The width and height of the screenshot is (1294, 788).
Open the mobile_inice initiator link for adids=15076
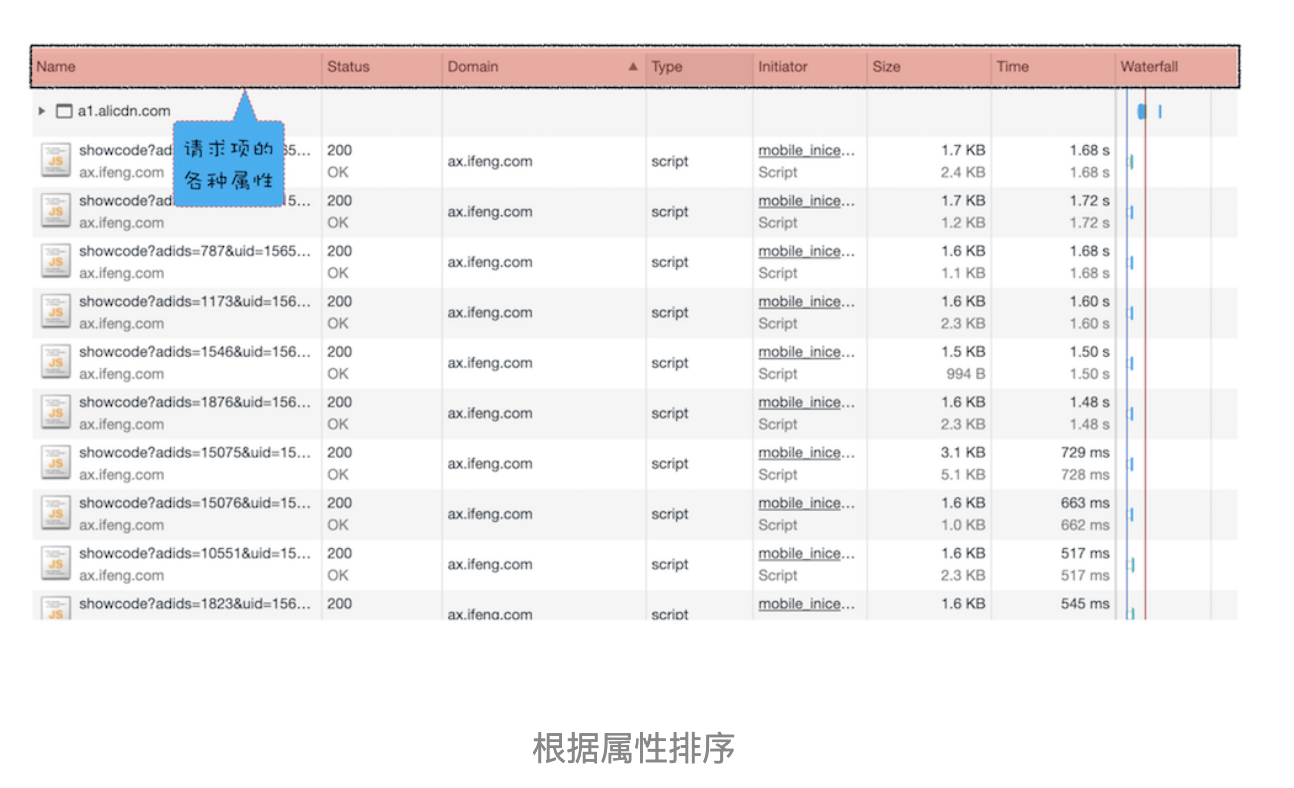pos(807,503)
